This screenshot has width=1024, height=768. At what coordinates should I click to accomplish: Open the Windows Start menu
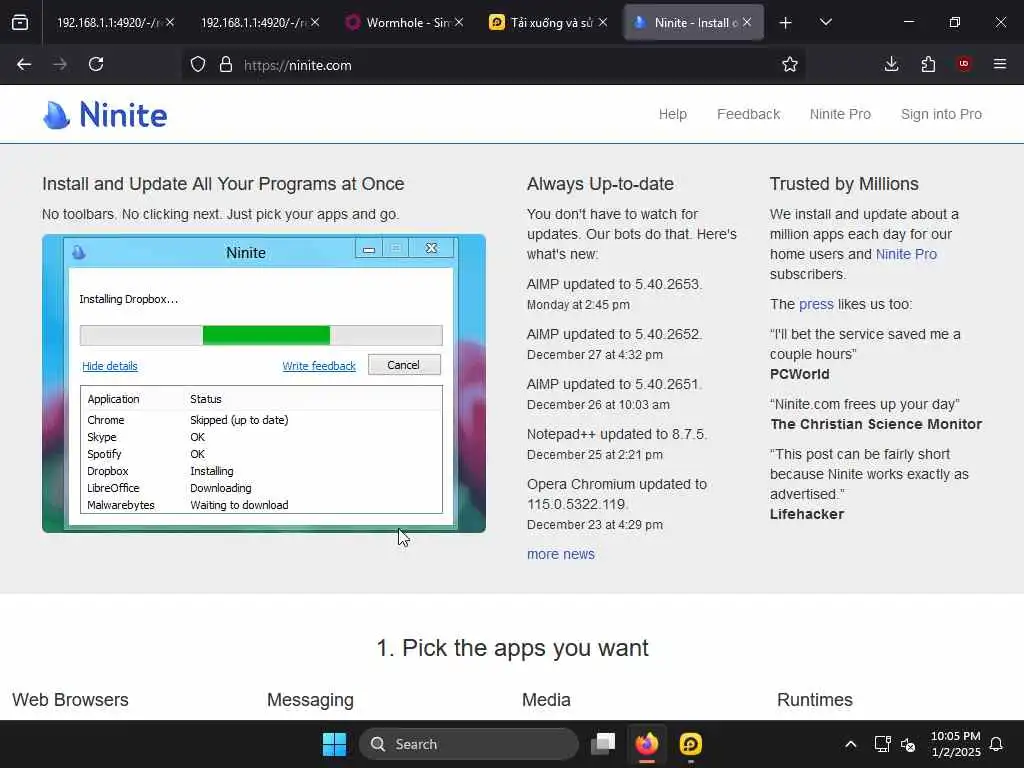point(334,744)
